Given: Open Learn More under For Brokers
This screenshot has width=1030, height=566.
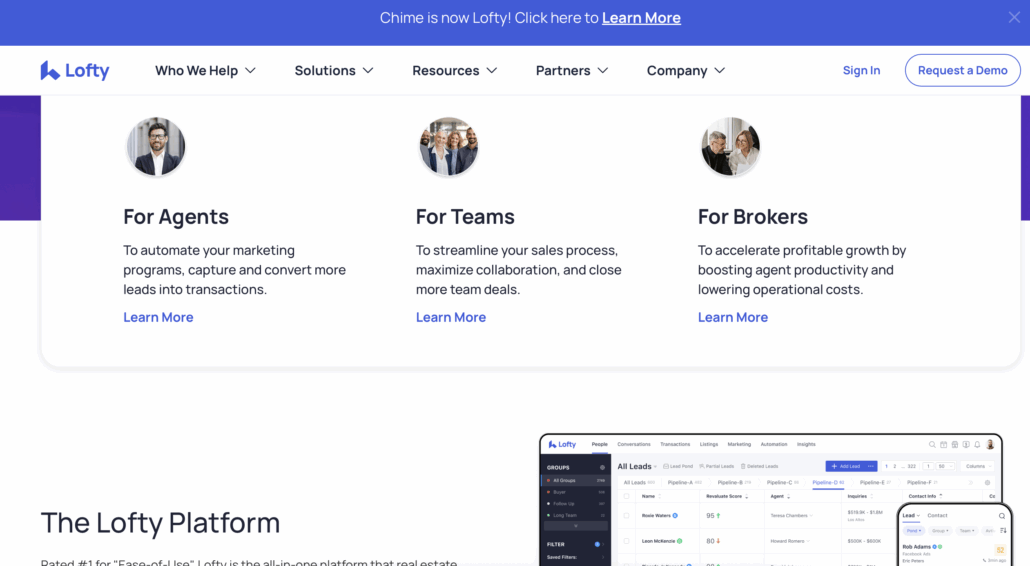Looking at the screenshot, I should coord(732,317).
